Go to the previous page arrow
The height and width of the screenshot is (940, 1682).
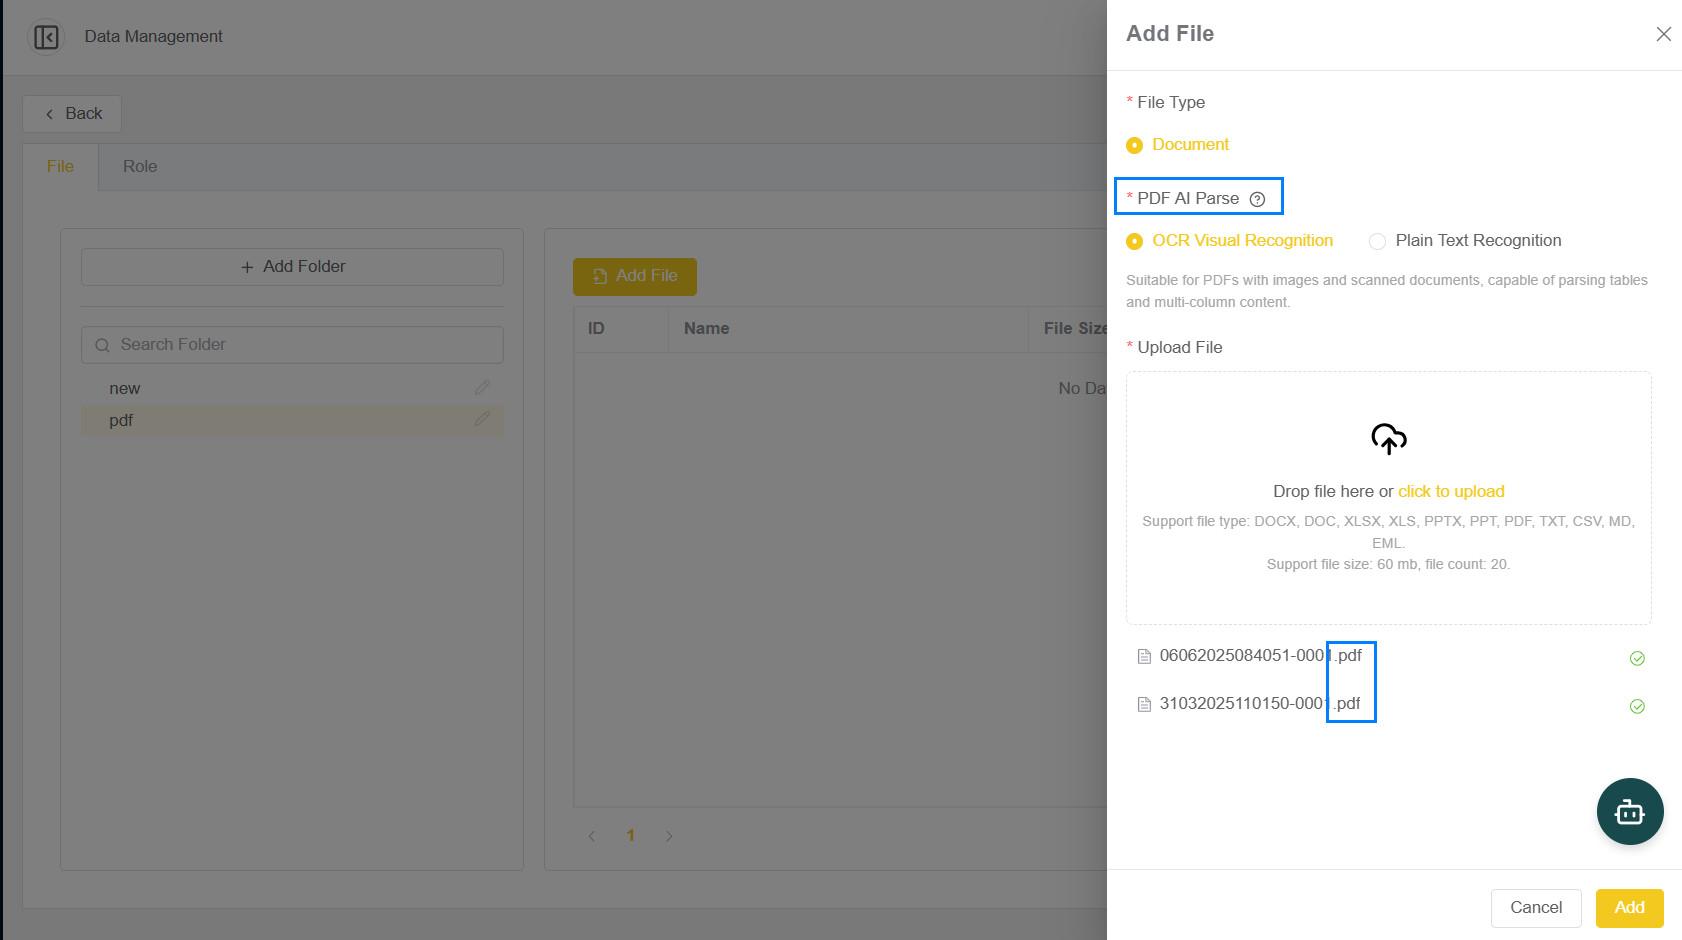(592, 836)
